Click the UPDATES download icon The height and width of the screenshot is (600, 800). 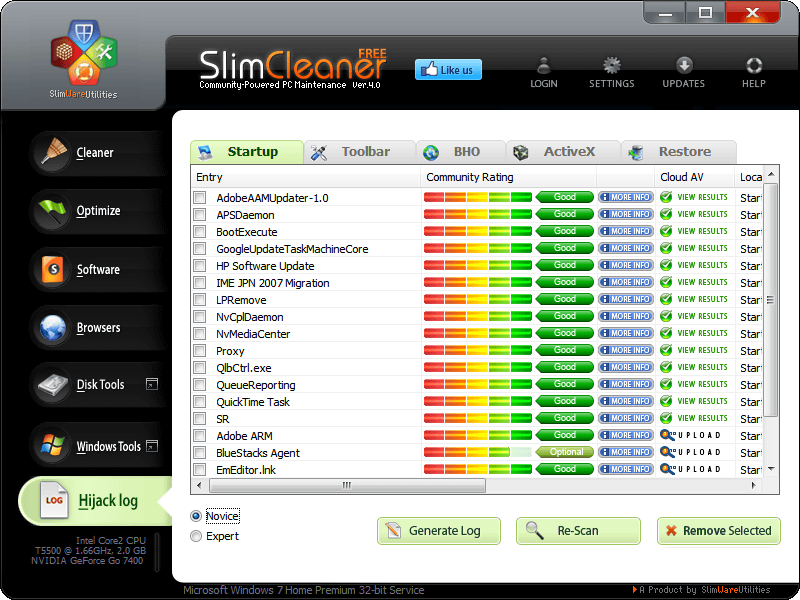pos(684,65)
